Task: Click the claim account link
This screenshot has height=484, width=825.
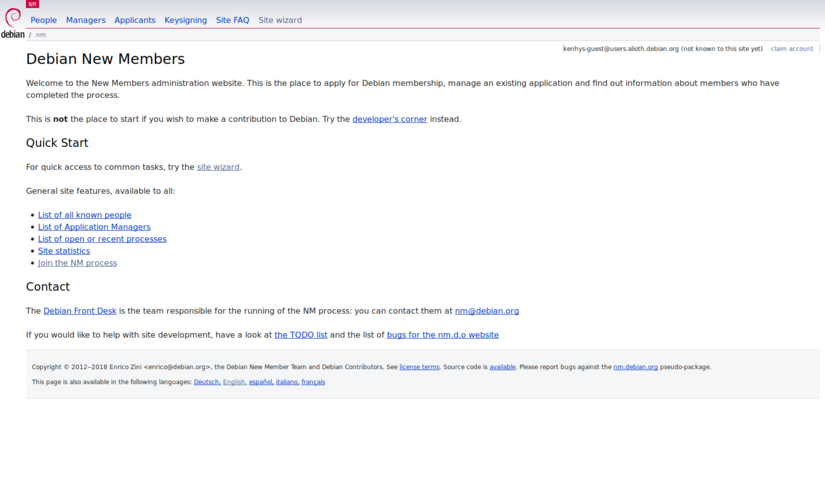Action: [x=792, y=48]
